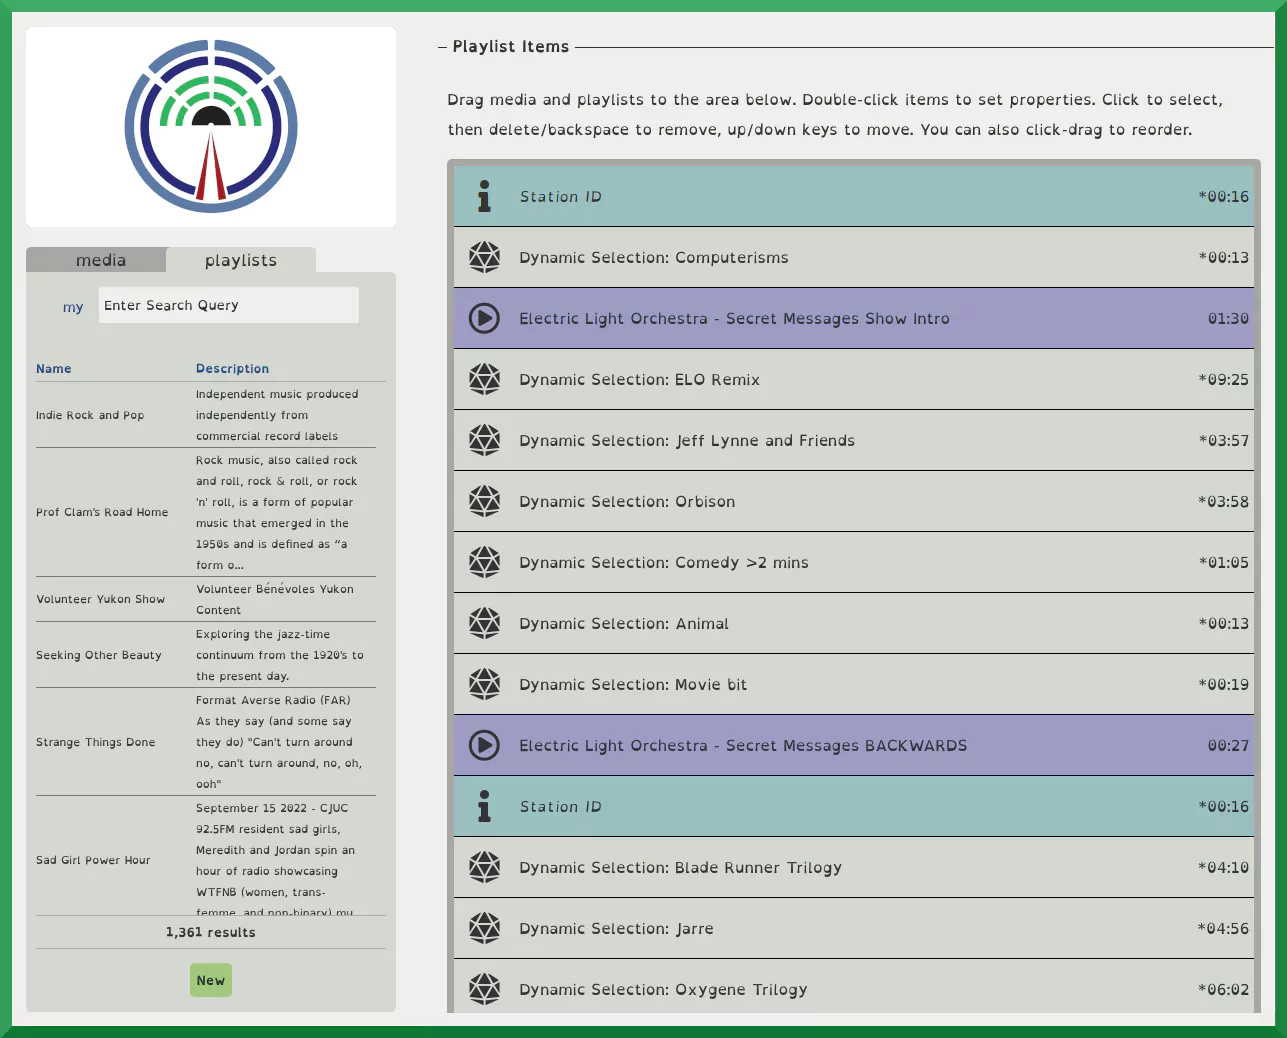Click the station logo image

(x=211, y=127)
